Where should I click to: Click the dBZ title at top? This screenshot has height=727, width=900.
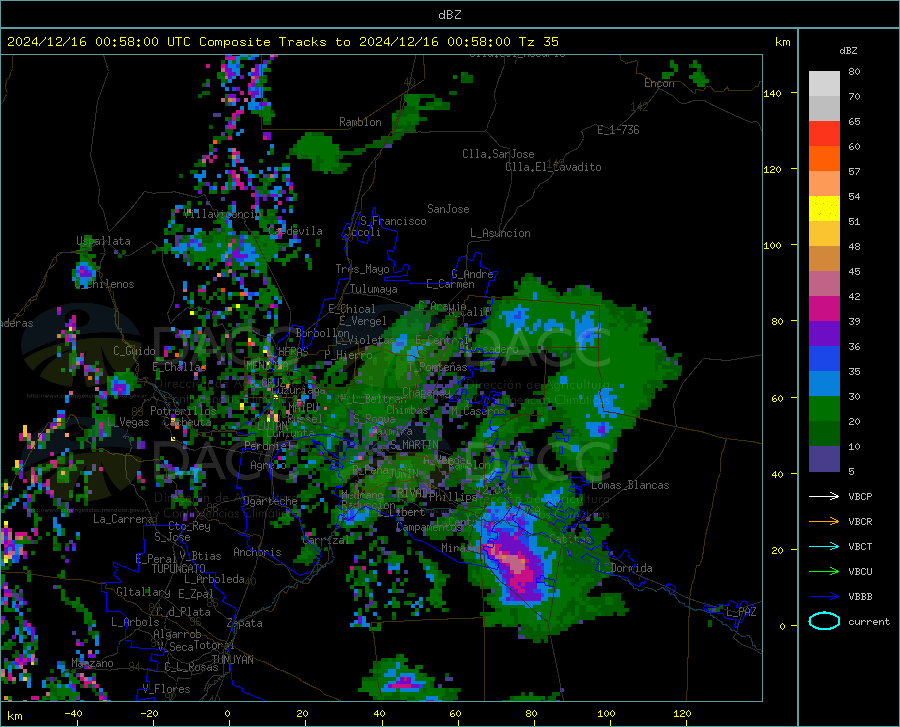pyautogui.click(x=449, y=15)
